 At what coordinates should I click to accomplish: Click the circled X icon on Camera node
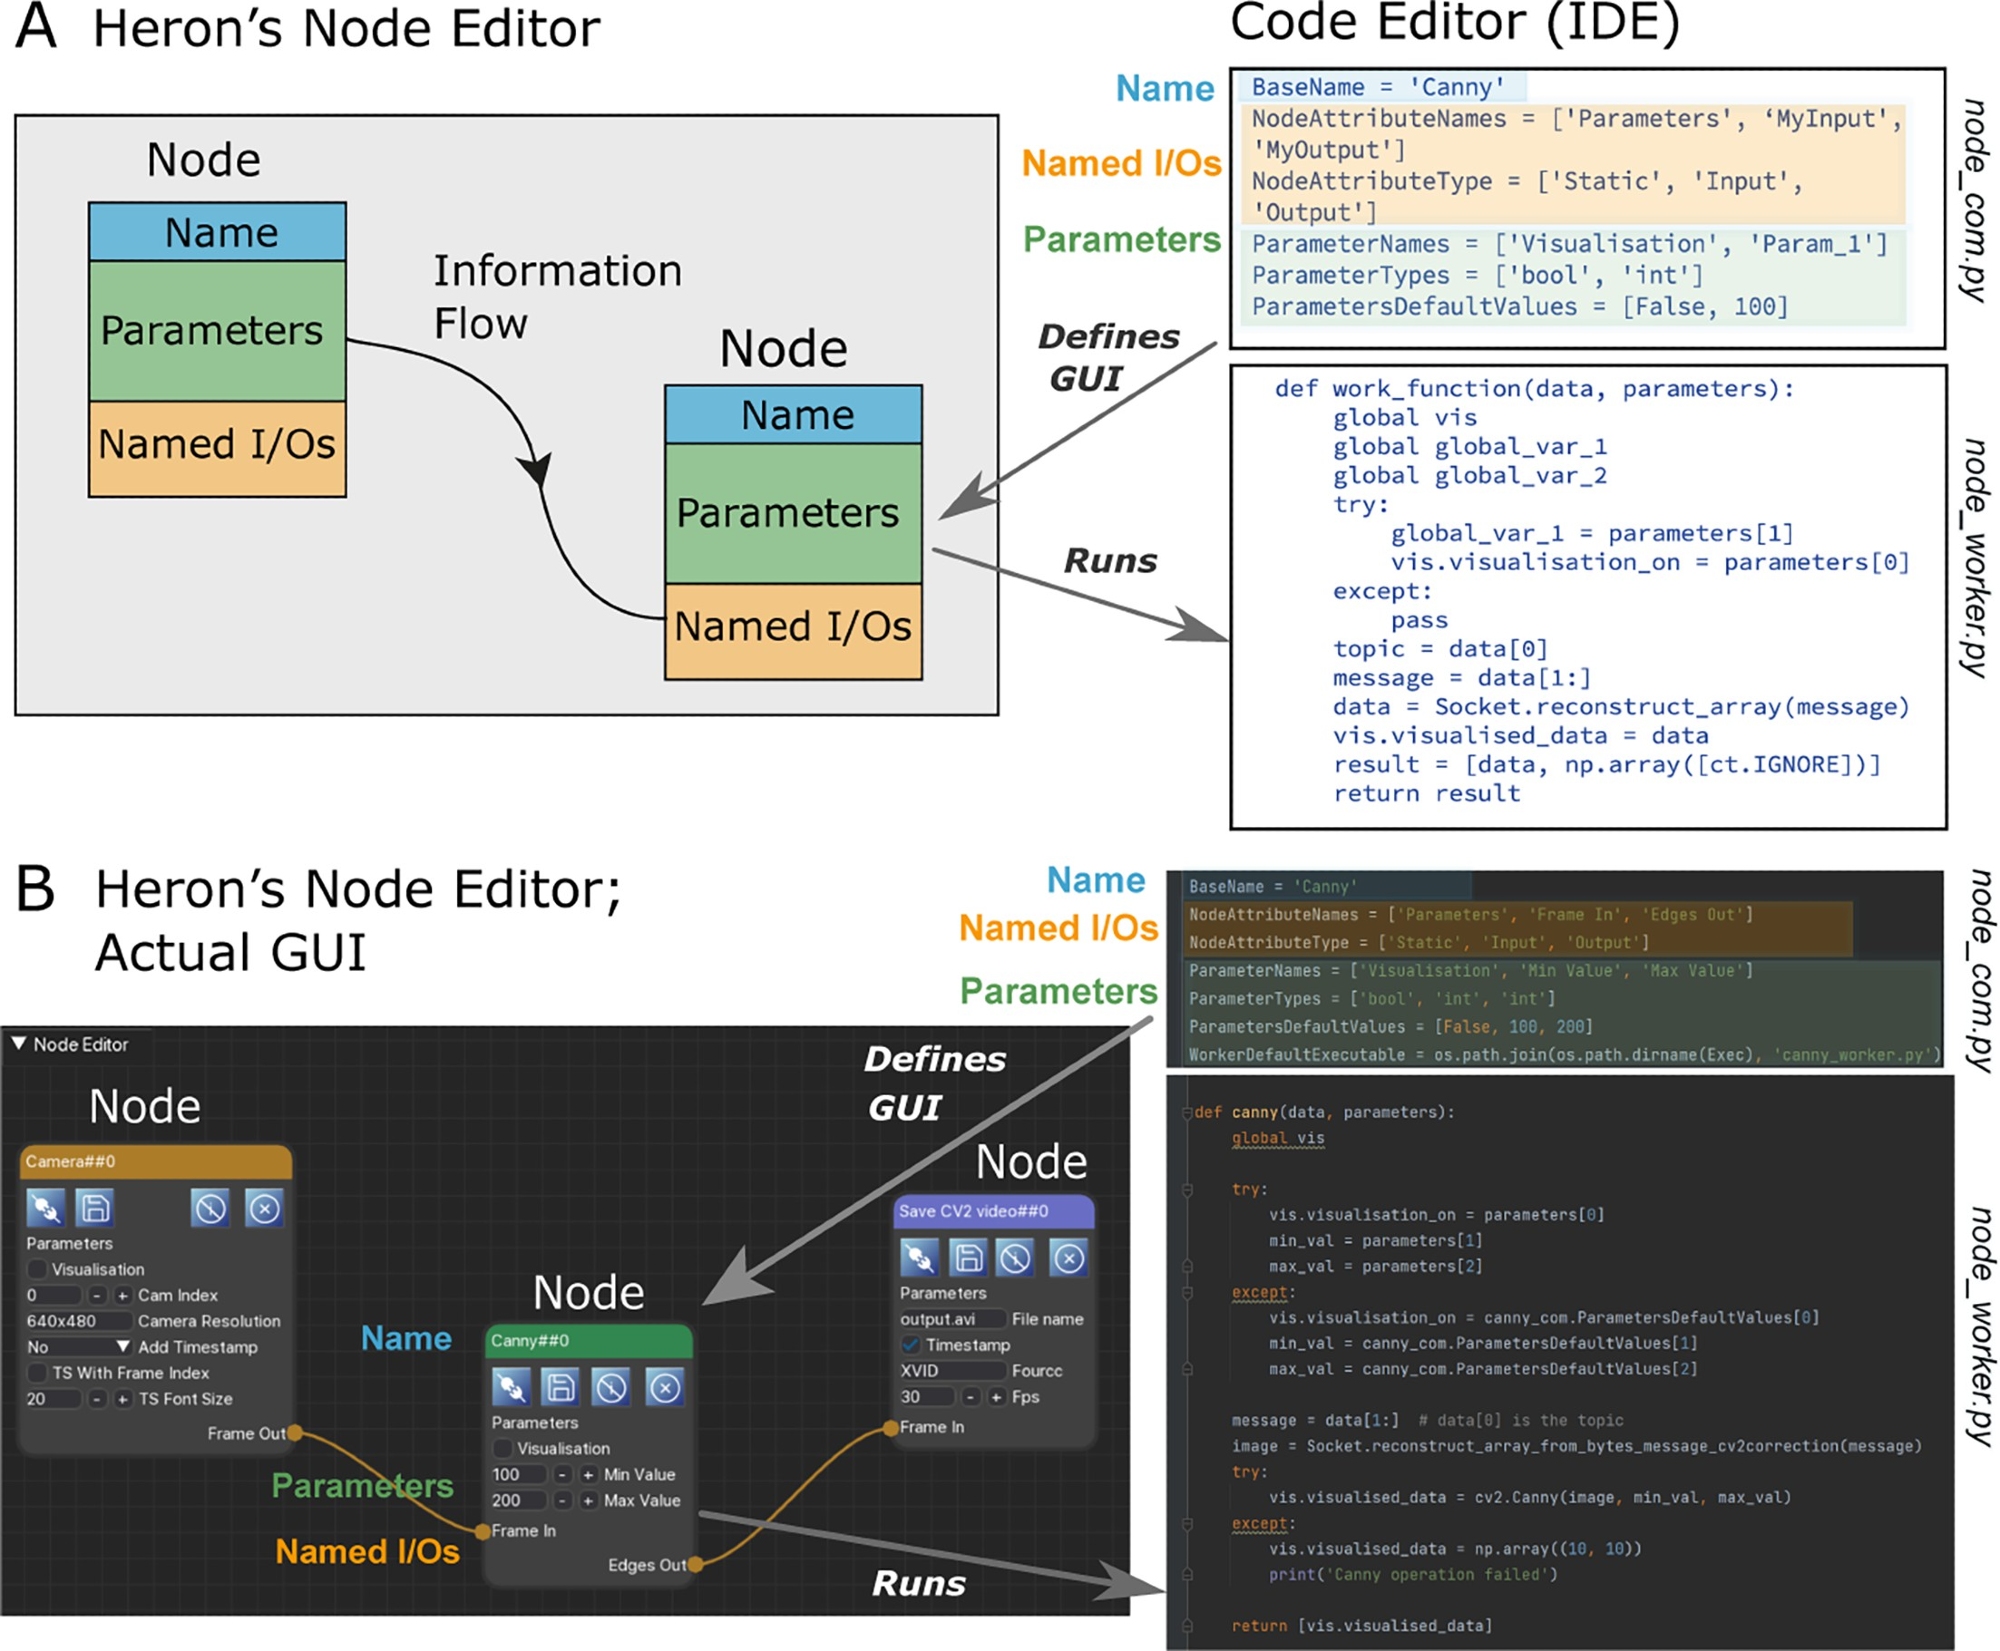264,1208
